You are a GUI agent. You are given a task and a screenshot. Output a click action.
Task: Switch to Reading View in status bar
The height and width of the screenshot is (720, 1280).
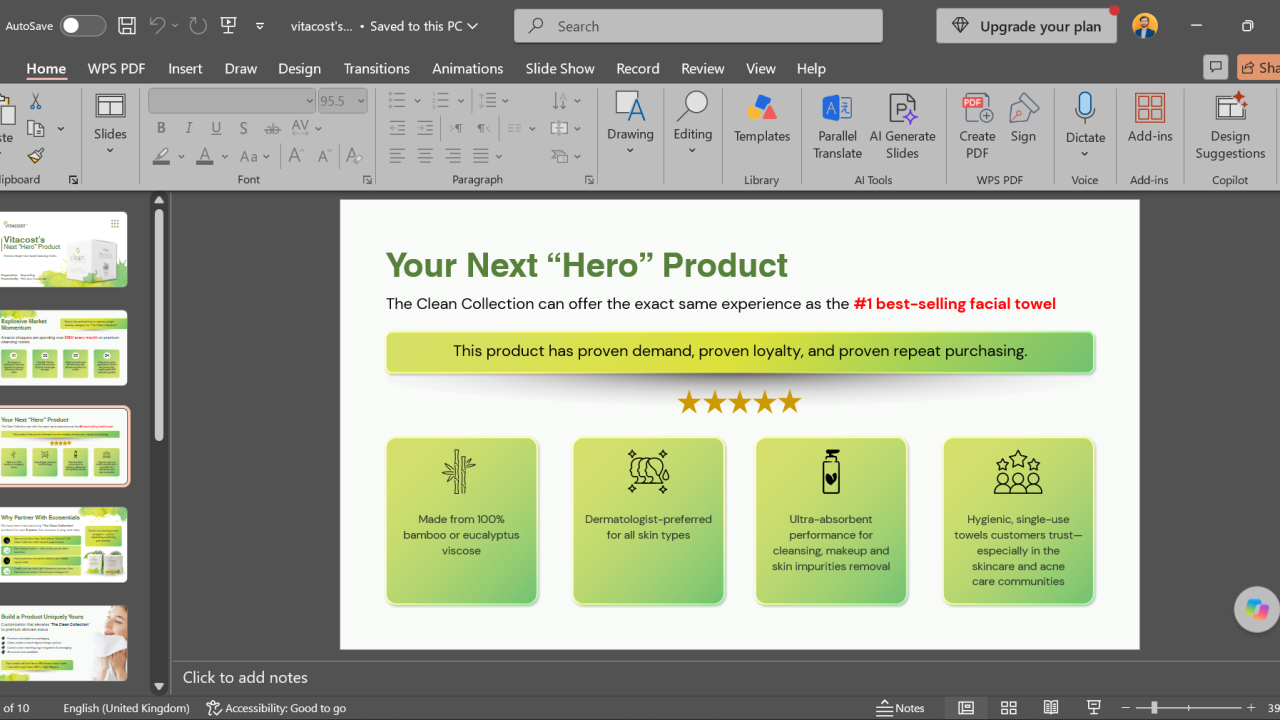[1051, 708]
